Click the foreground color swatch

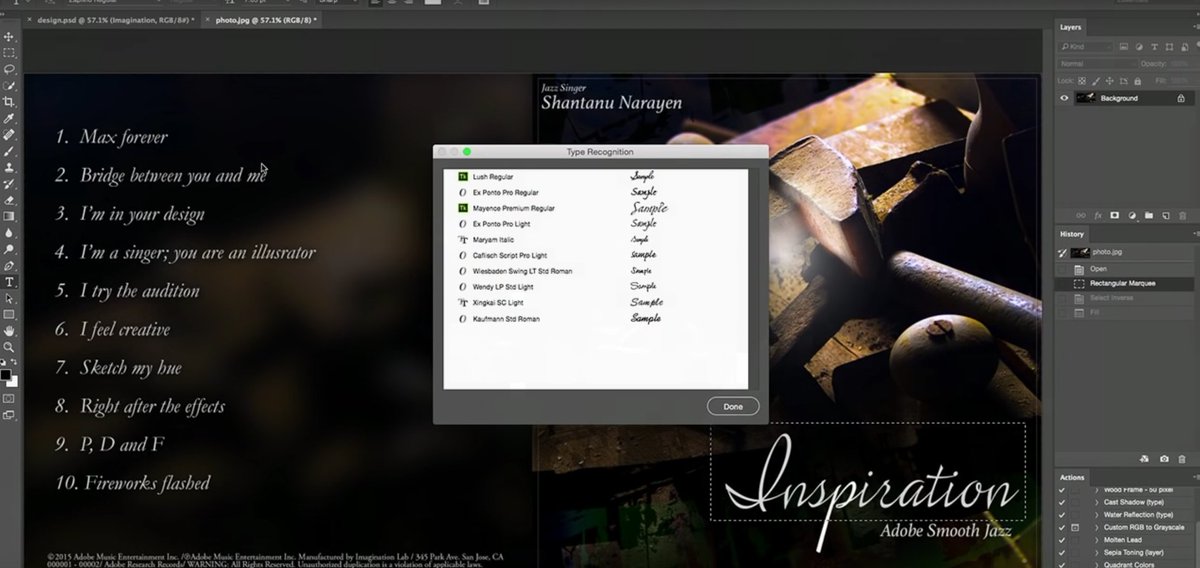click(6, 375)
